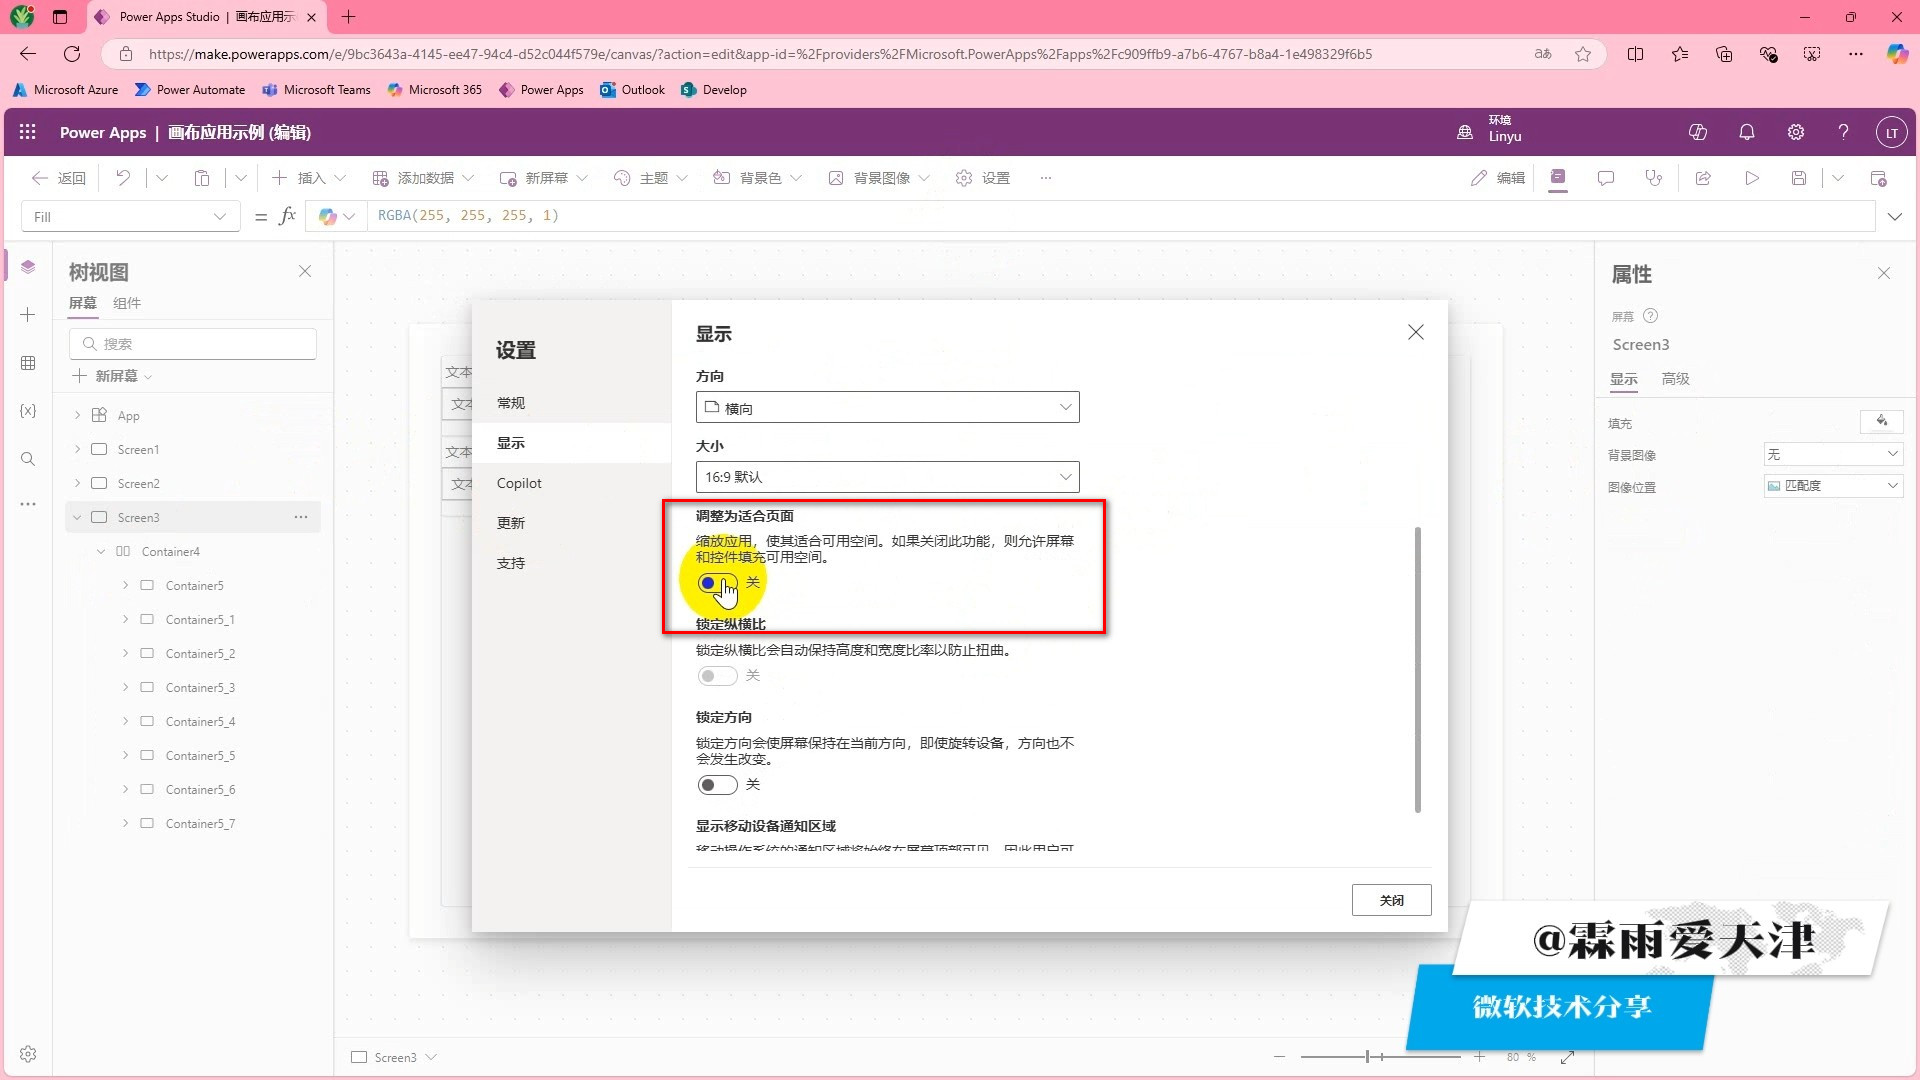Toggle the scale to fit switch
Viewport: 1920px width, 1080px height.
tap(717, 583)
